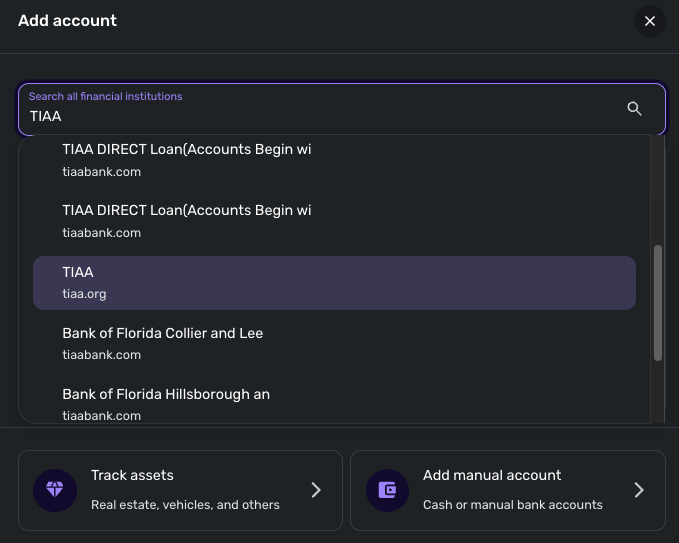Open Add manual account via its chevron
The height and width of the screenshot is (543, 679).
pos(639,490)
